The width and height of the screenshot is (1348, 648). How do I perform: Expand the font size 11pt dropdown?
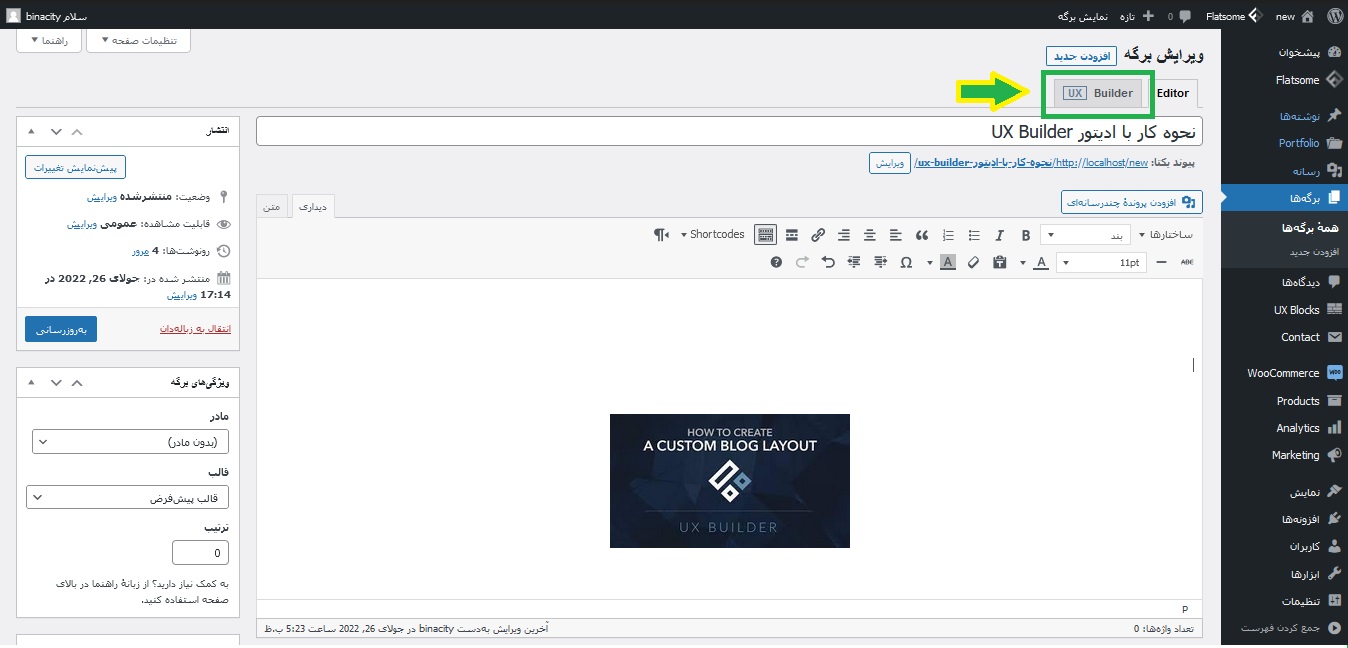coord(1101,262)
